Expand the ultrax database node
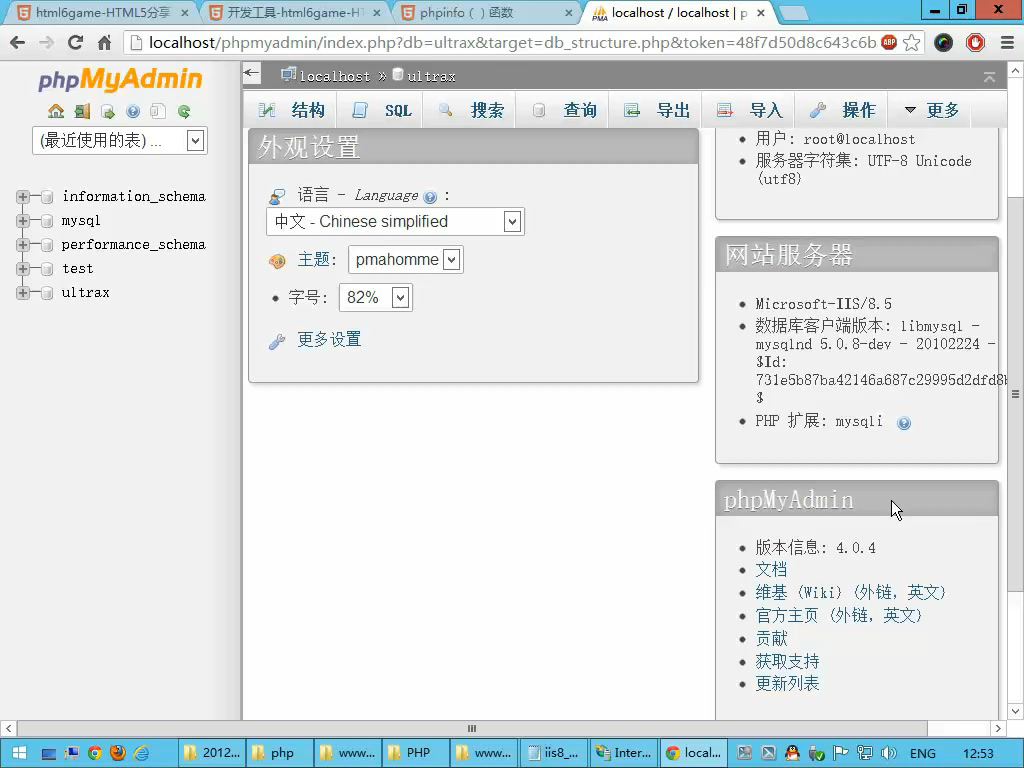 23,293
